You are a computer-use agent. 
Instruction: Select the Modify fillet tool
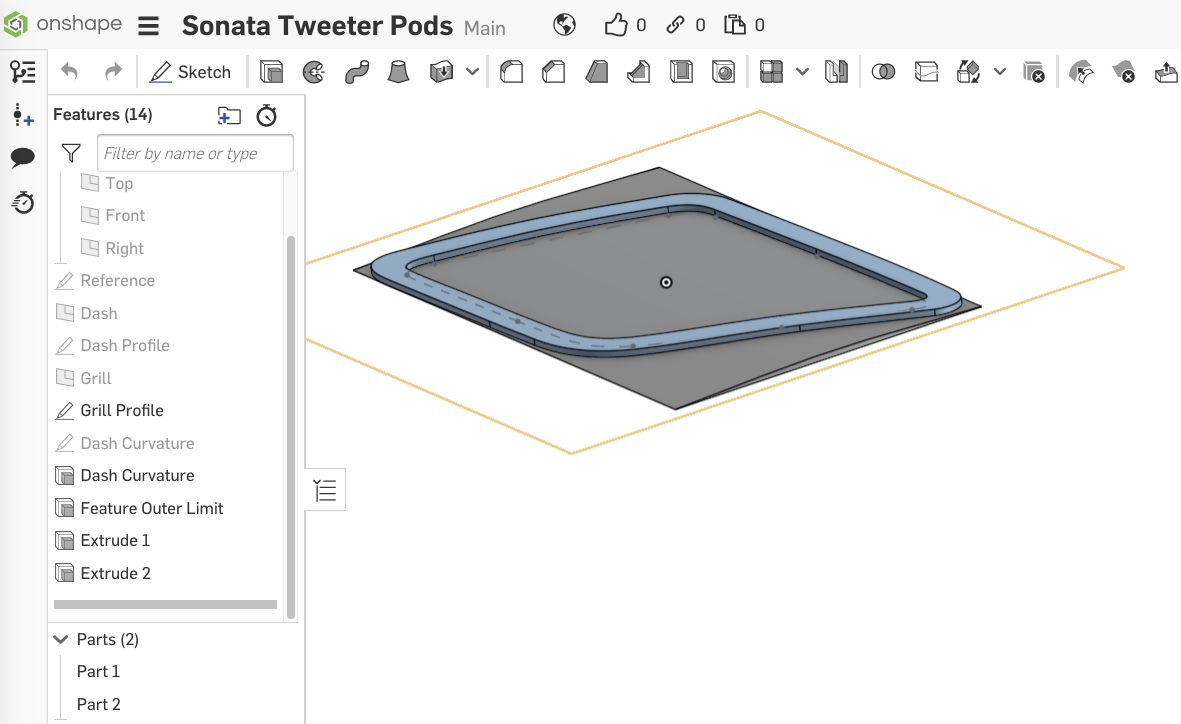[1082, 72]
